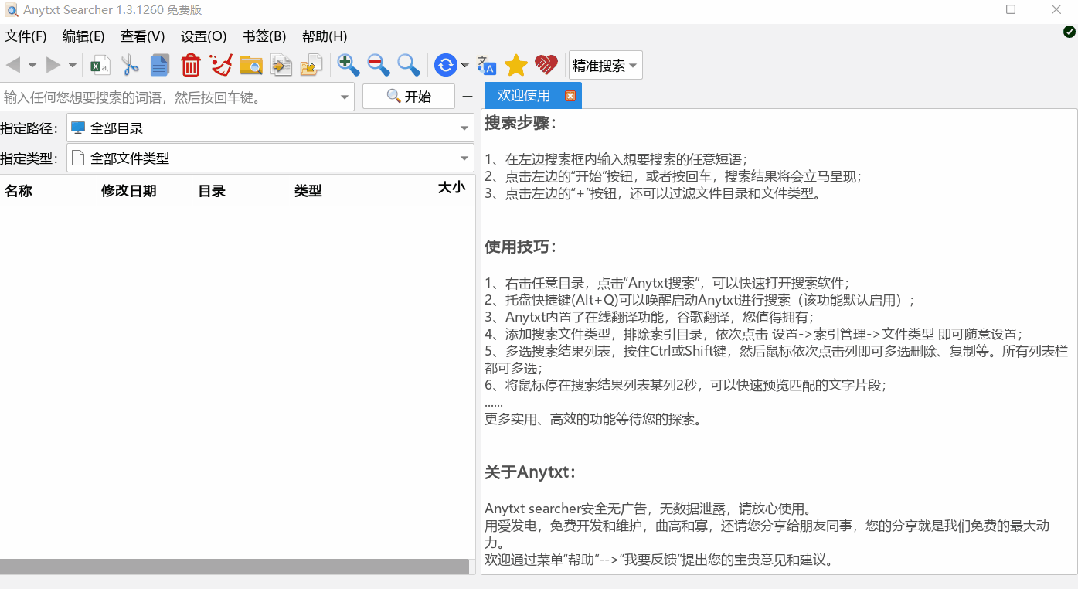Click the green checkmark status icon
The image size is (1078, 589).
pos(1069,32)
